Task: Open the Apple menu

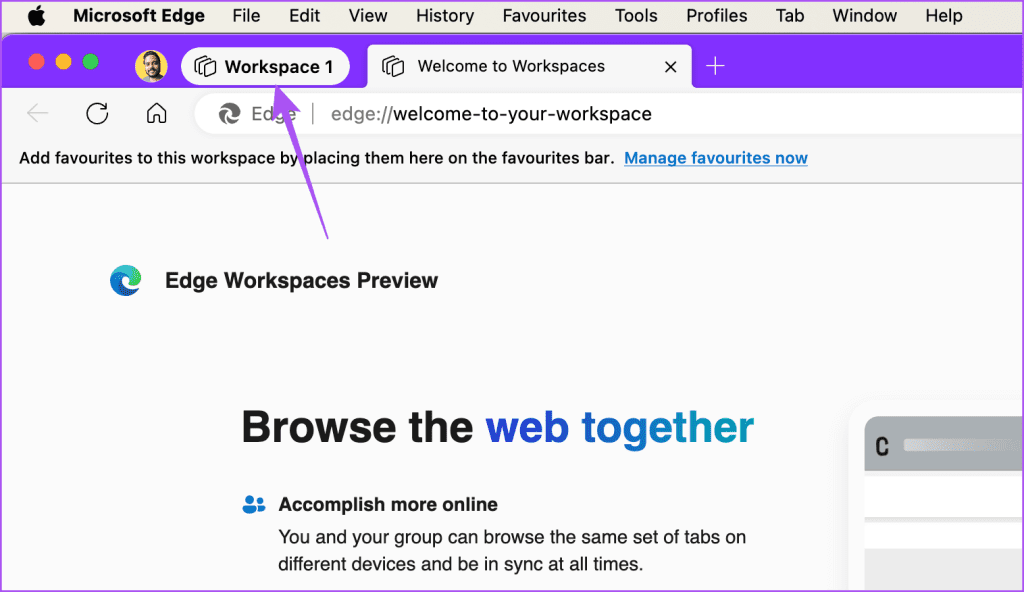Action: tap(35, 15)
